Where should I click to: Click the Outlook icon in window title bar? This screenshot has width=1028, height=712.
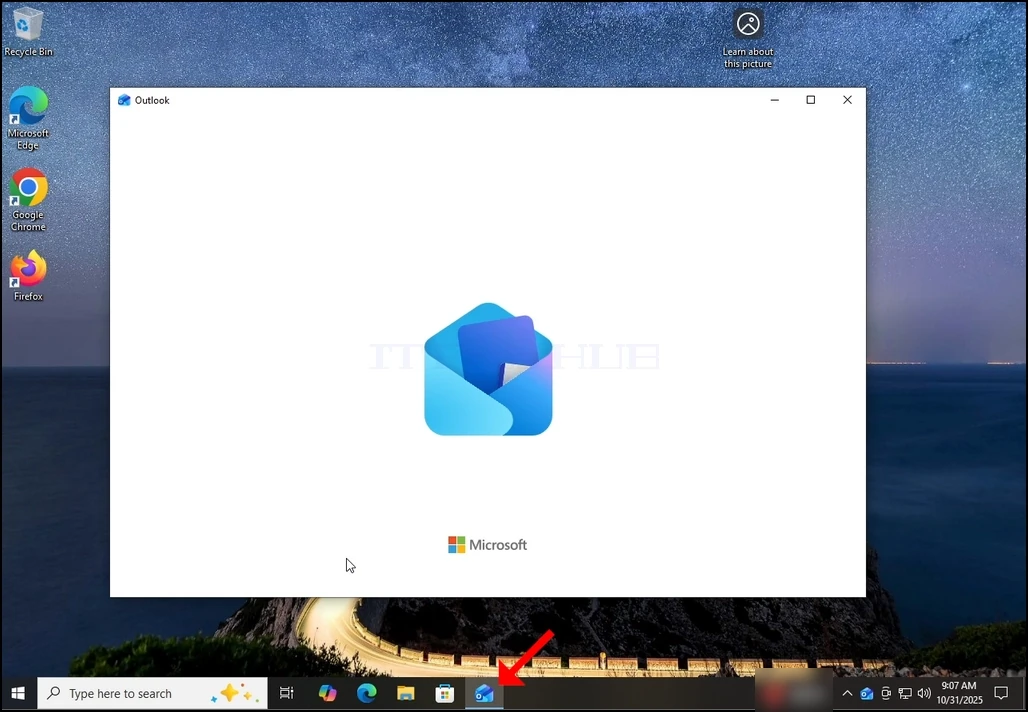point(124,100)
